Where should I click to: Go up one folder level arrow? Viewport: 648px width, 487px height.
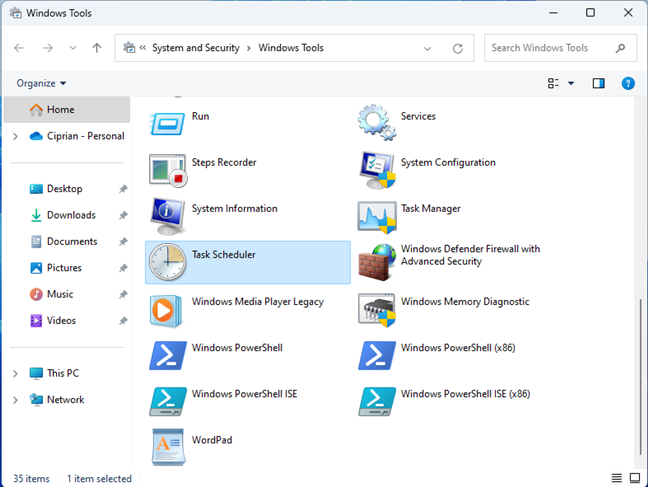click(x=97, y=48)
